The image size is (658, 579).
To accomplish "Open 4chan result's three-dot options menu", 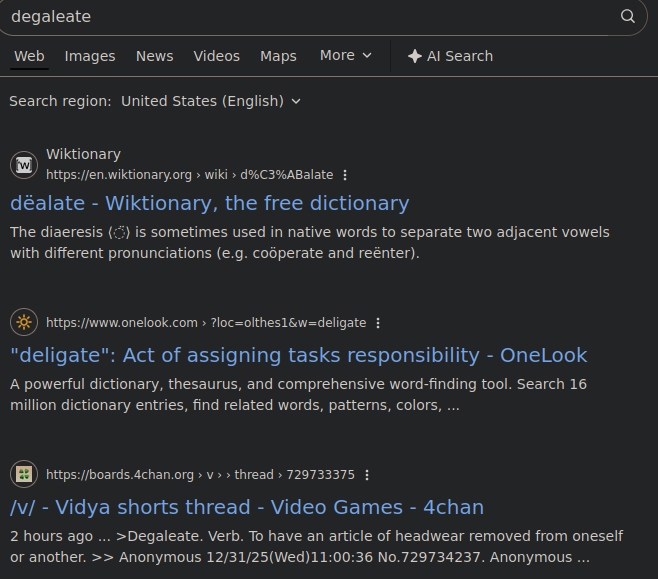I will pyautogui.click(x=367, y=475).
